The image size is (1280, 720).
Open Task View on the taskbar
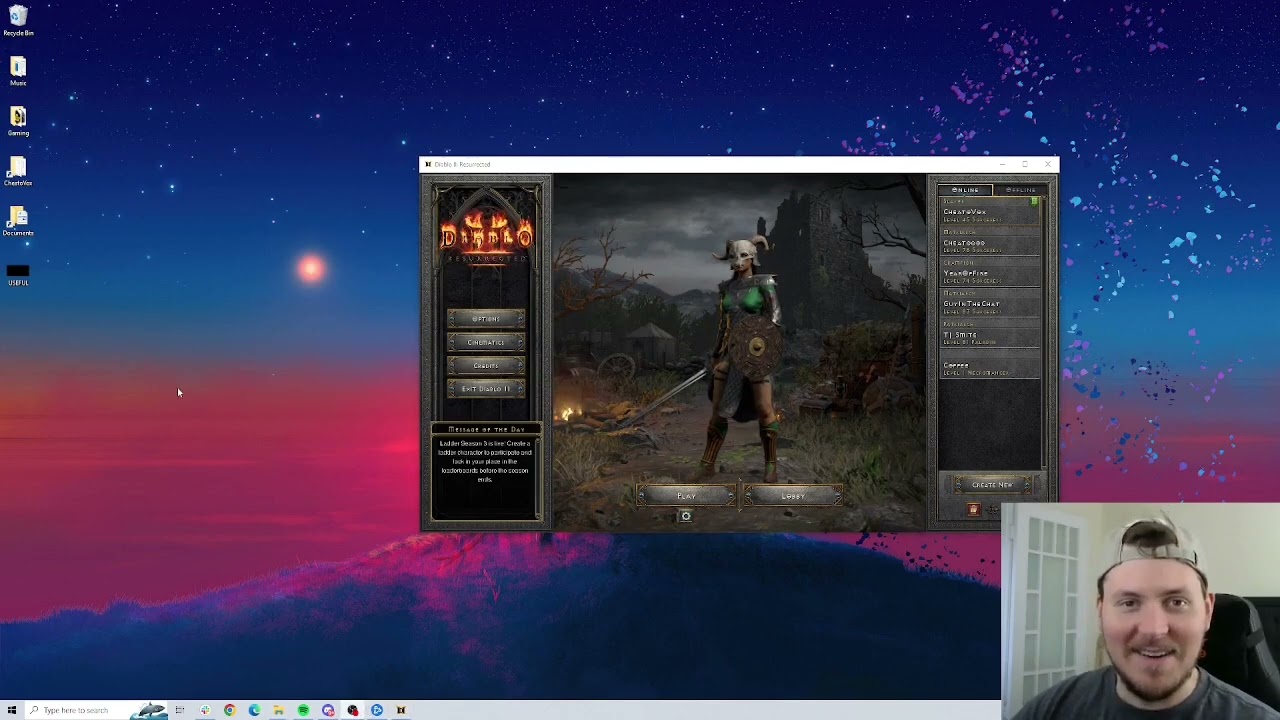tap(180, 710)
